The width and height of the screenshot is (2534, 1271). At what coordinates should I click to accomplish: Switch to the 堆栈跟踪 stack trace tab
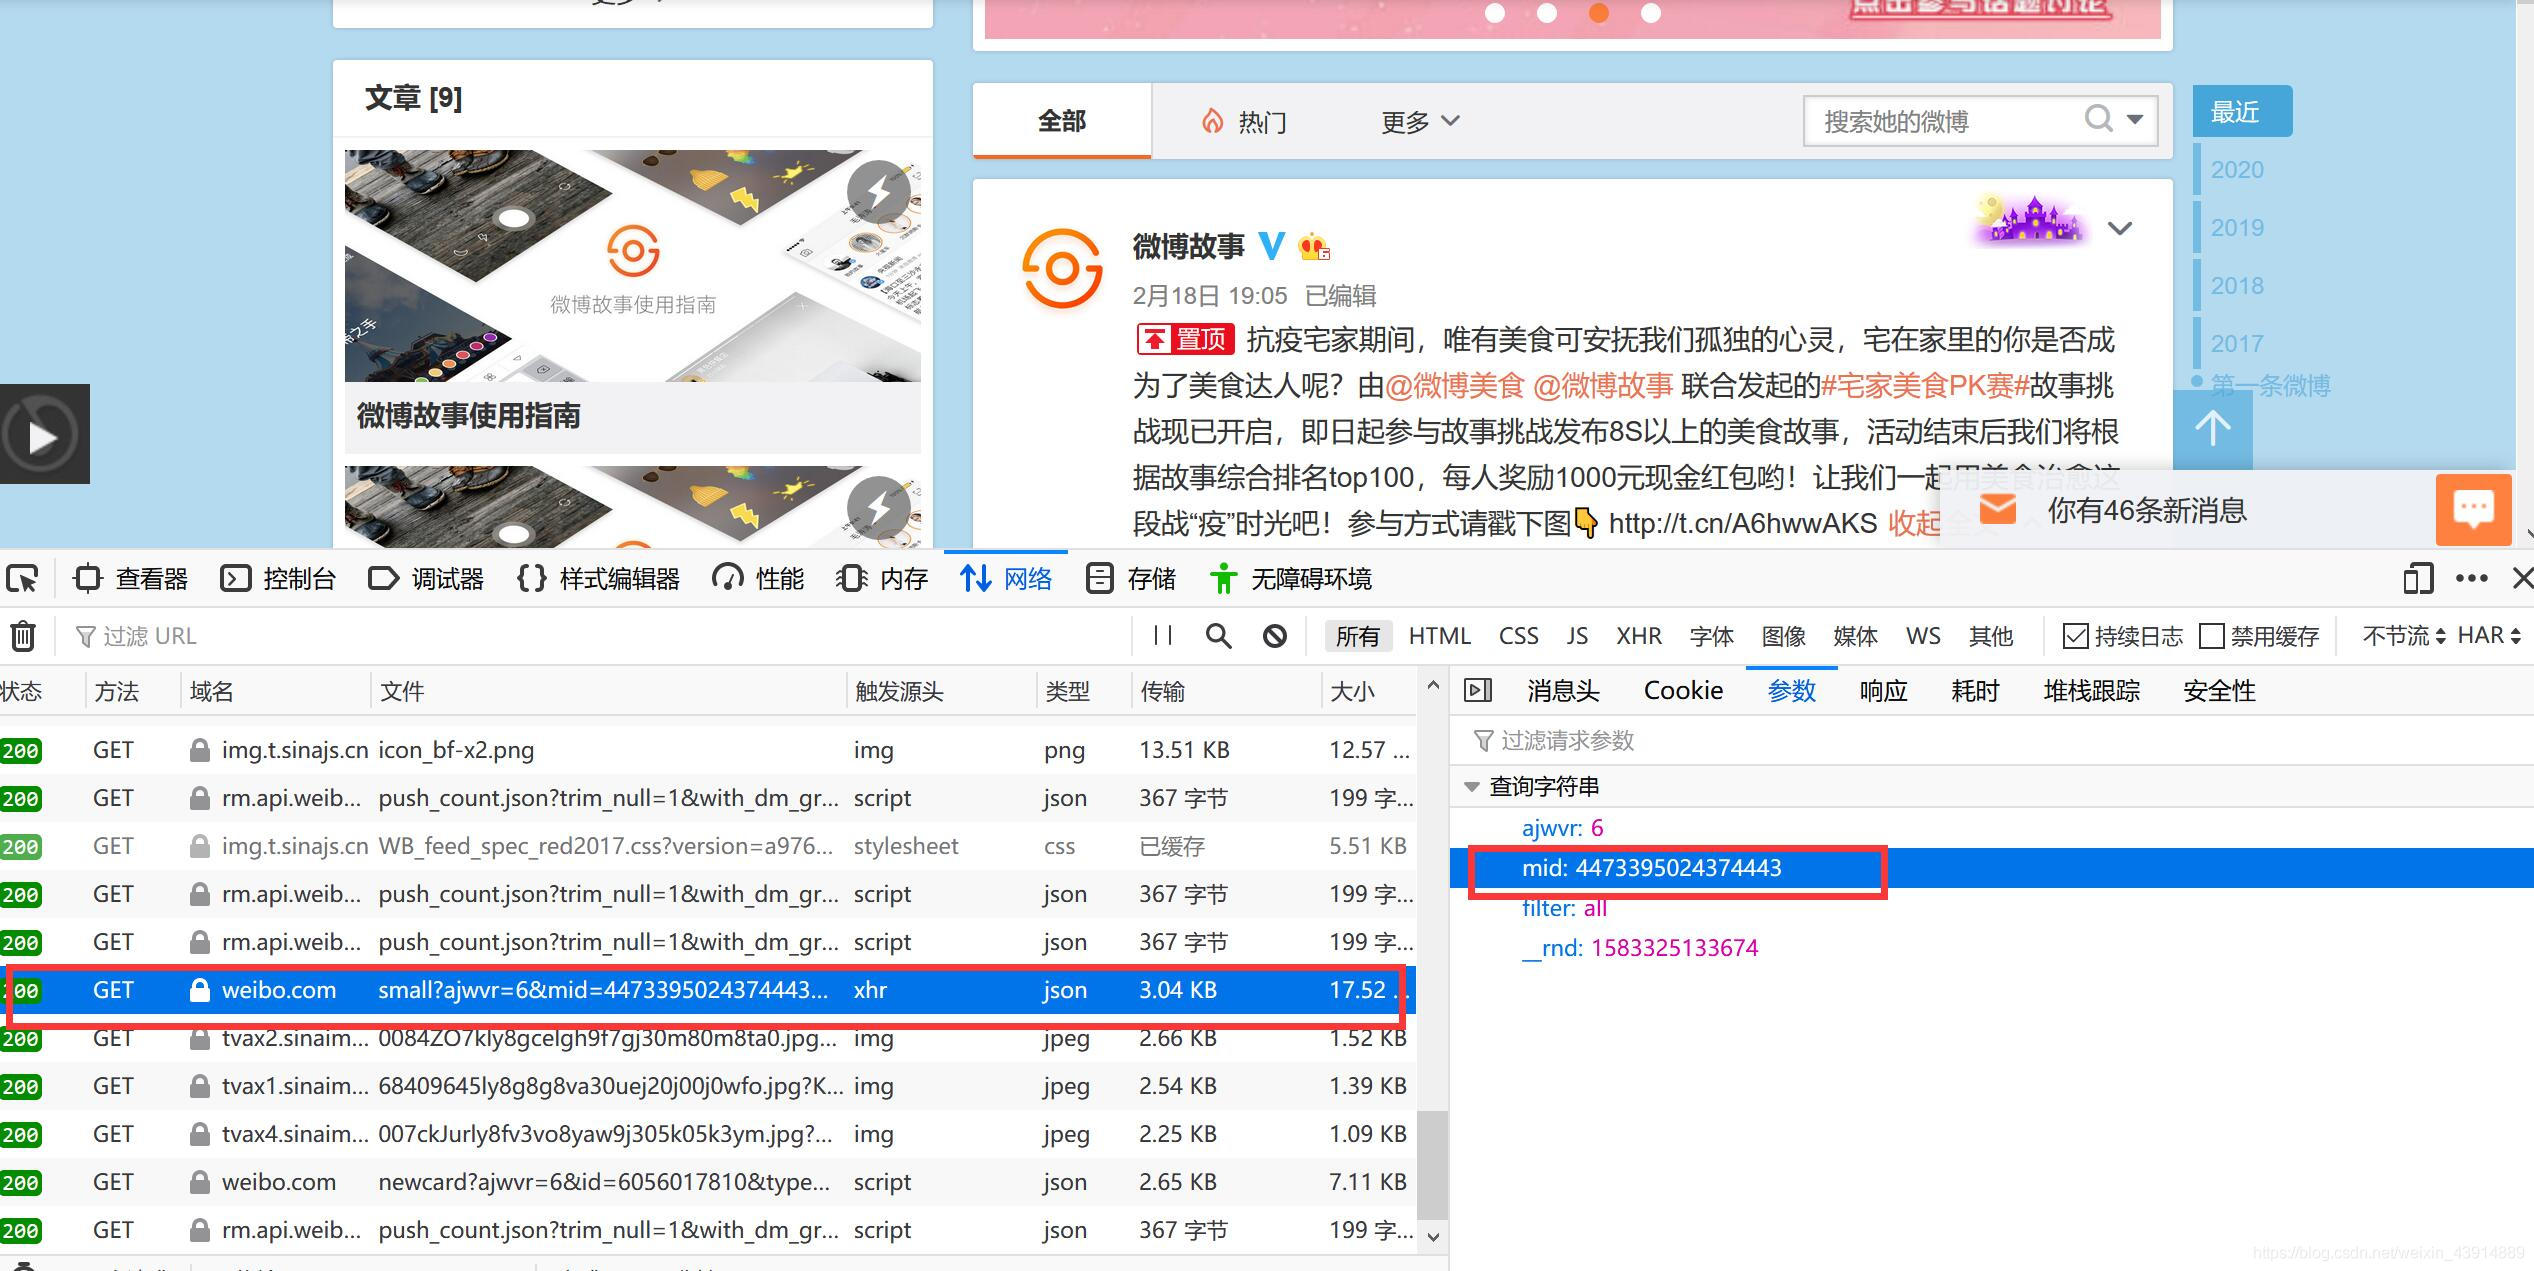2091,690
